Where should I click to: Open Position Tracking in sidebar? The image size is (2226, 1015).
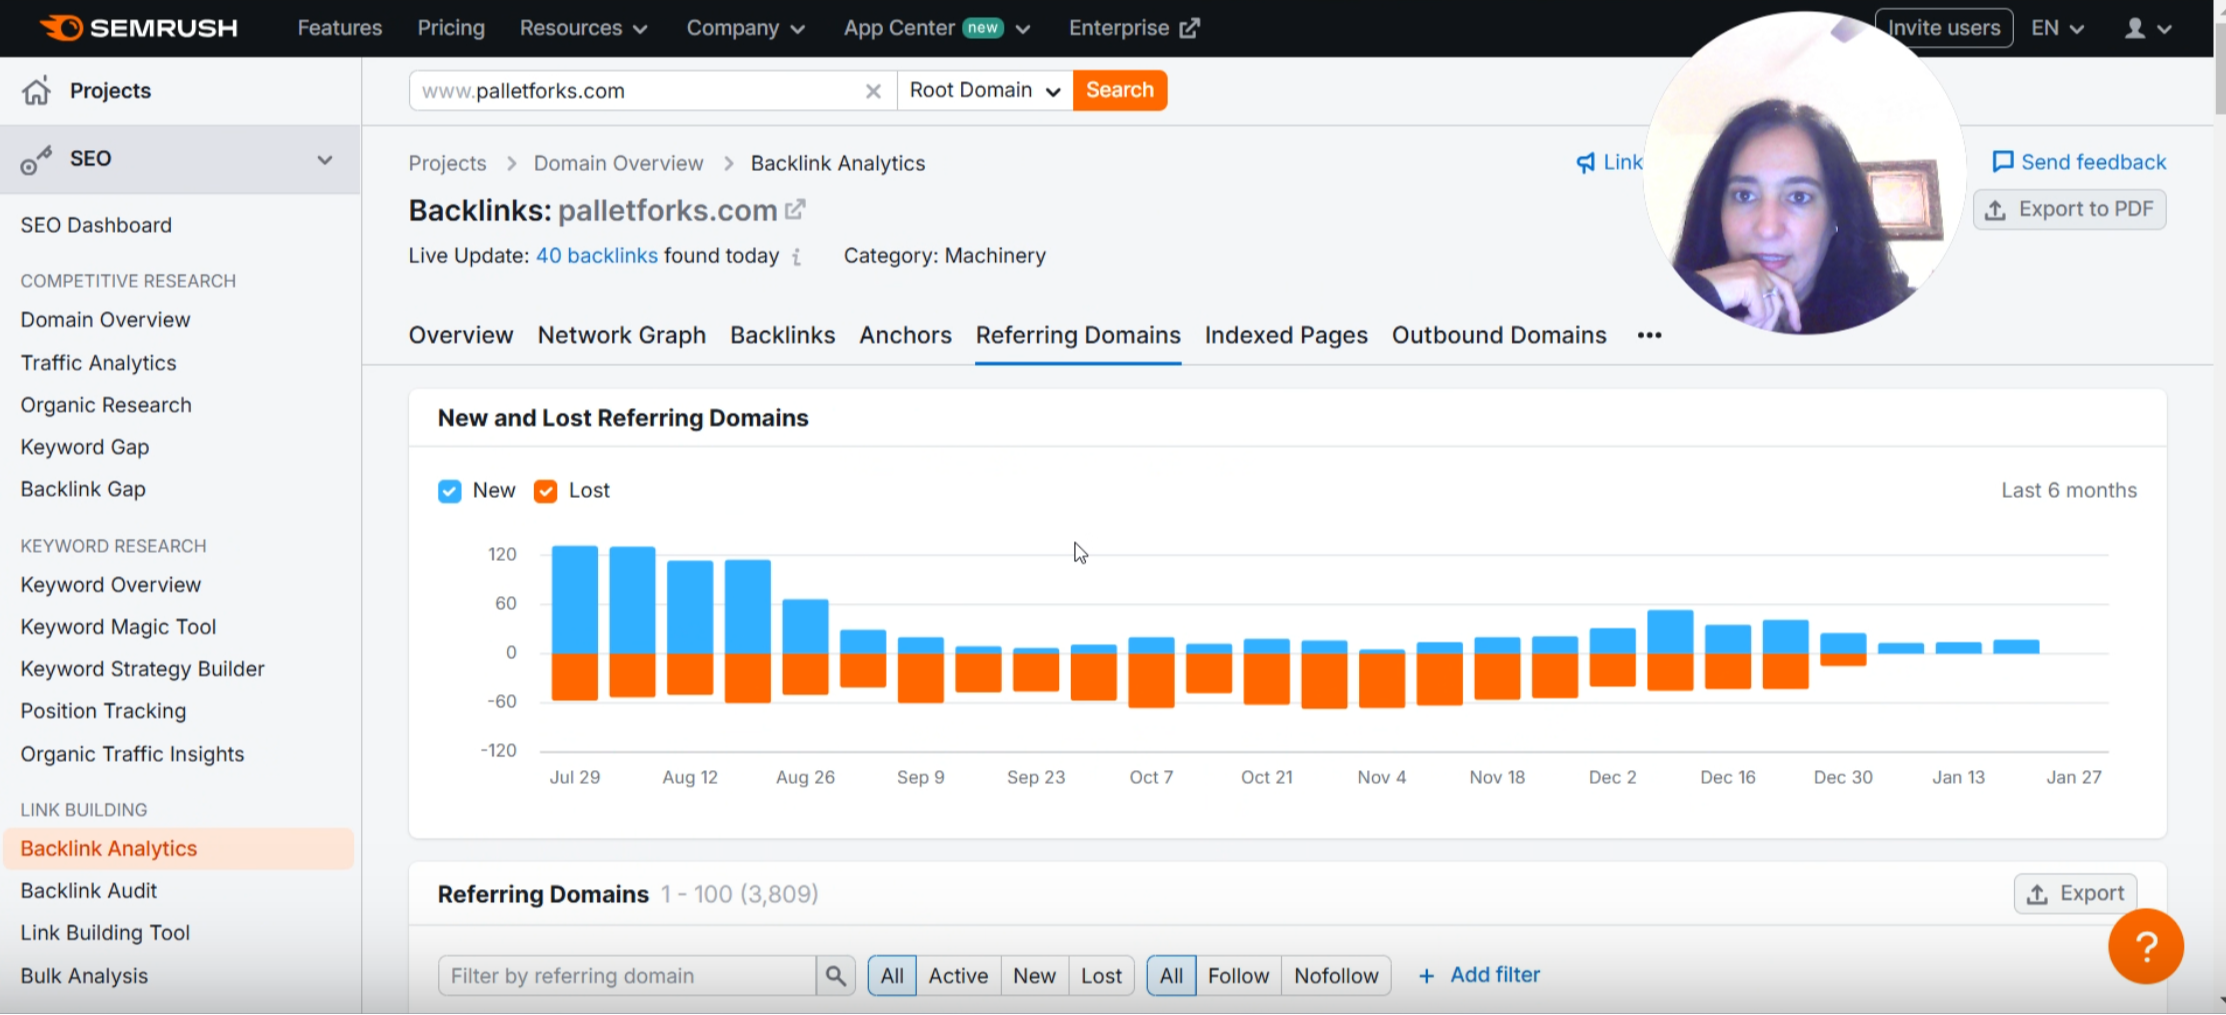pos(103,712)
